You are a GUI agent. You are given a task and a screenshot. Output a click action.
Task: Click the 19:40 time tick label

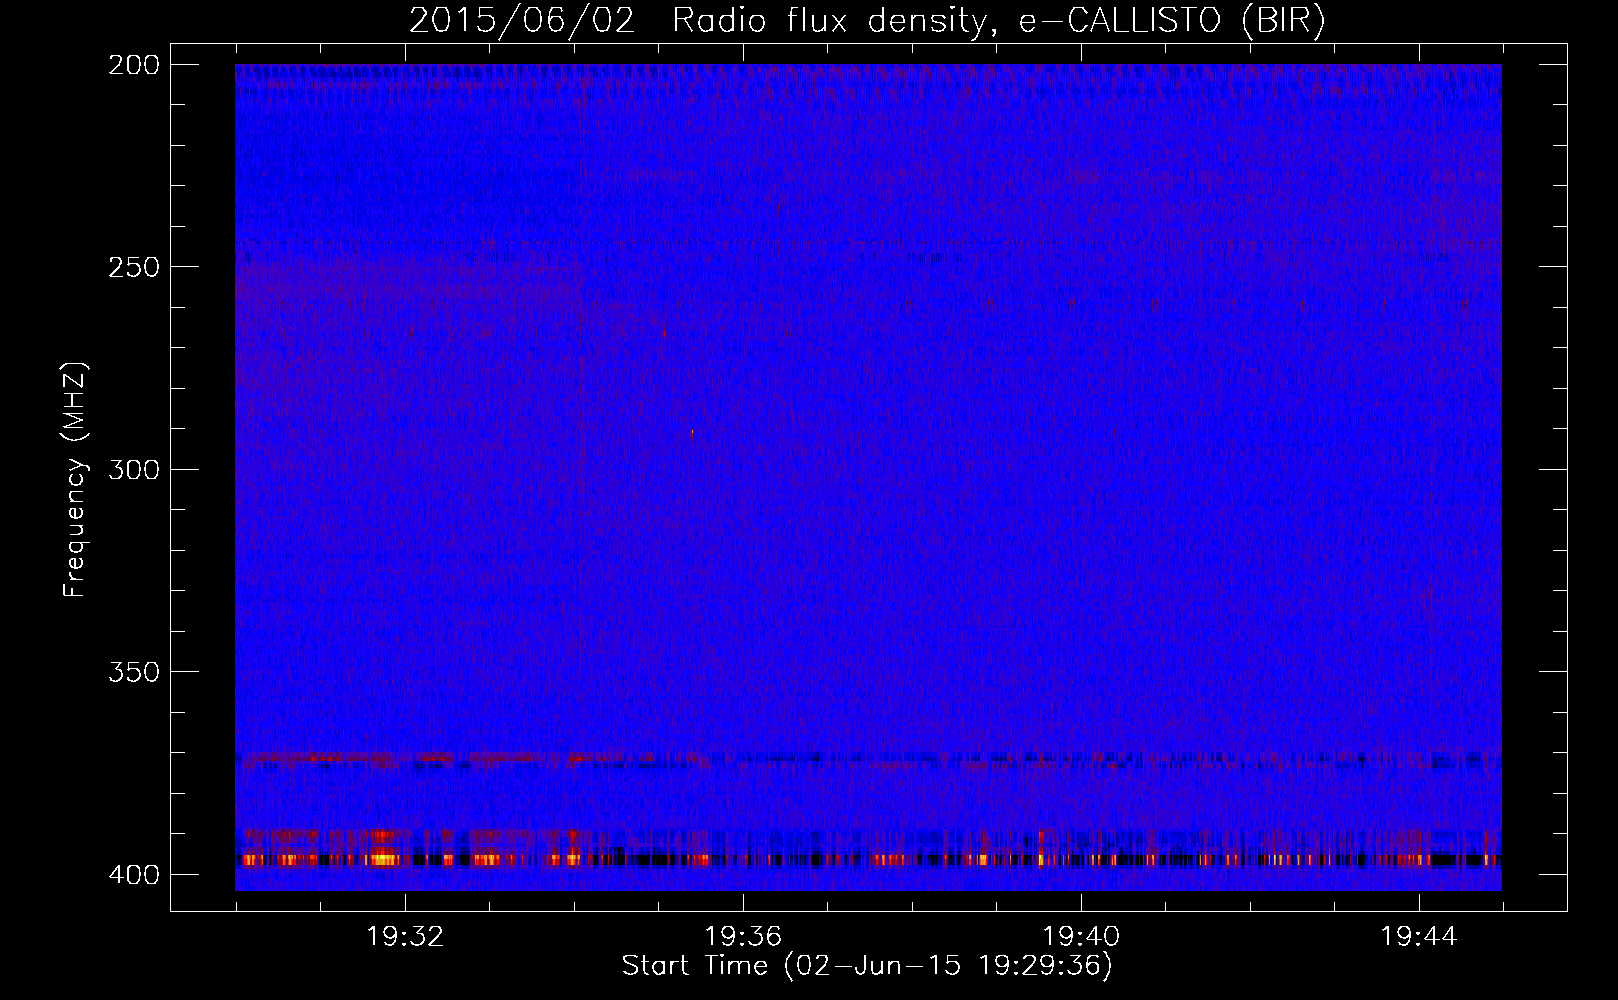(x=1081, y=937)
